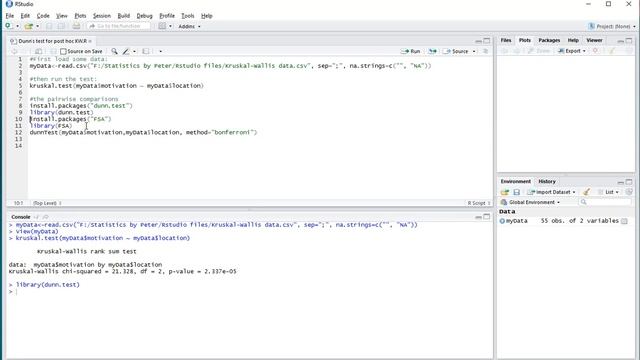Screen dimensions: 640x360
Task: Open the Project (None) dropdown
Action: pyautogui.click(x=611, y=27)
